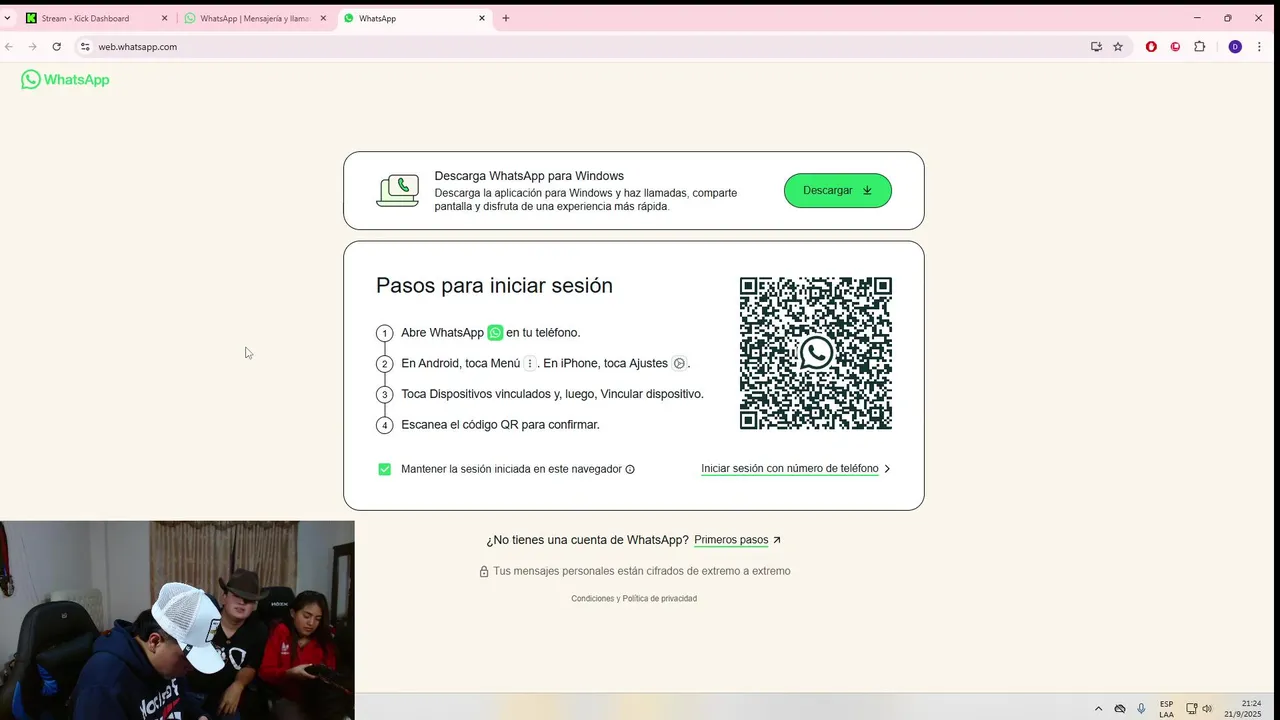Click chevron arrow after número de teléfono

887,469
